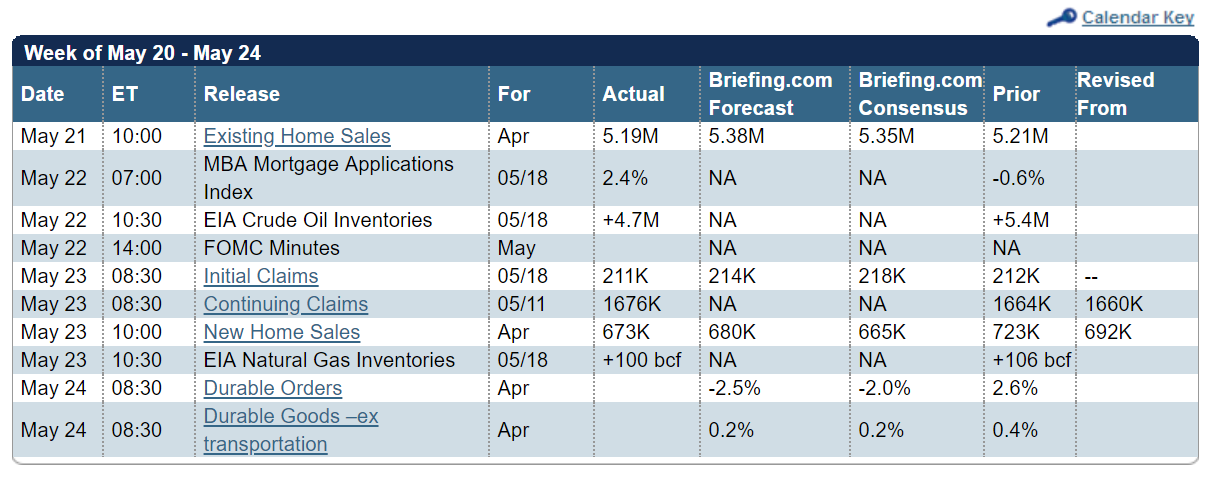
Task: Select the Briefing.com Consensus column header
Action: 920,94
